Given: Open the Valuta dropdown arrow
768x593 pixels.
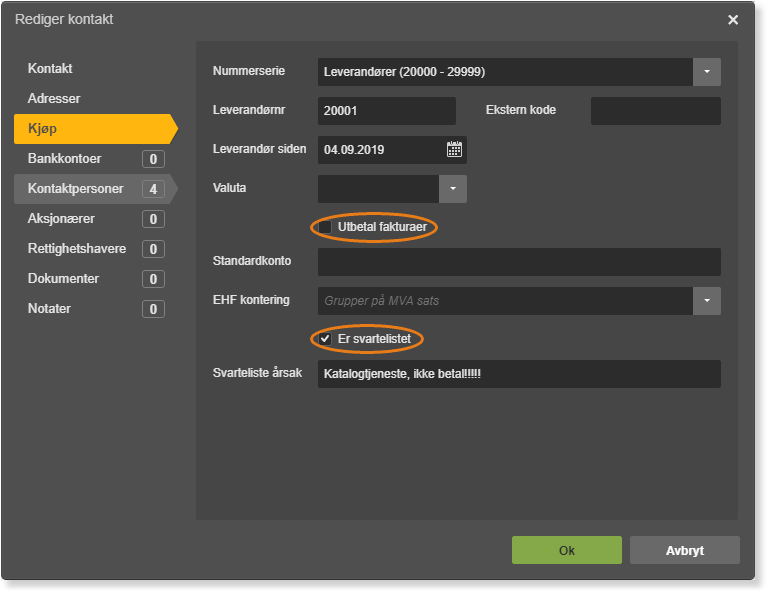Looking at the screenshot, I should point(453,189).
